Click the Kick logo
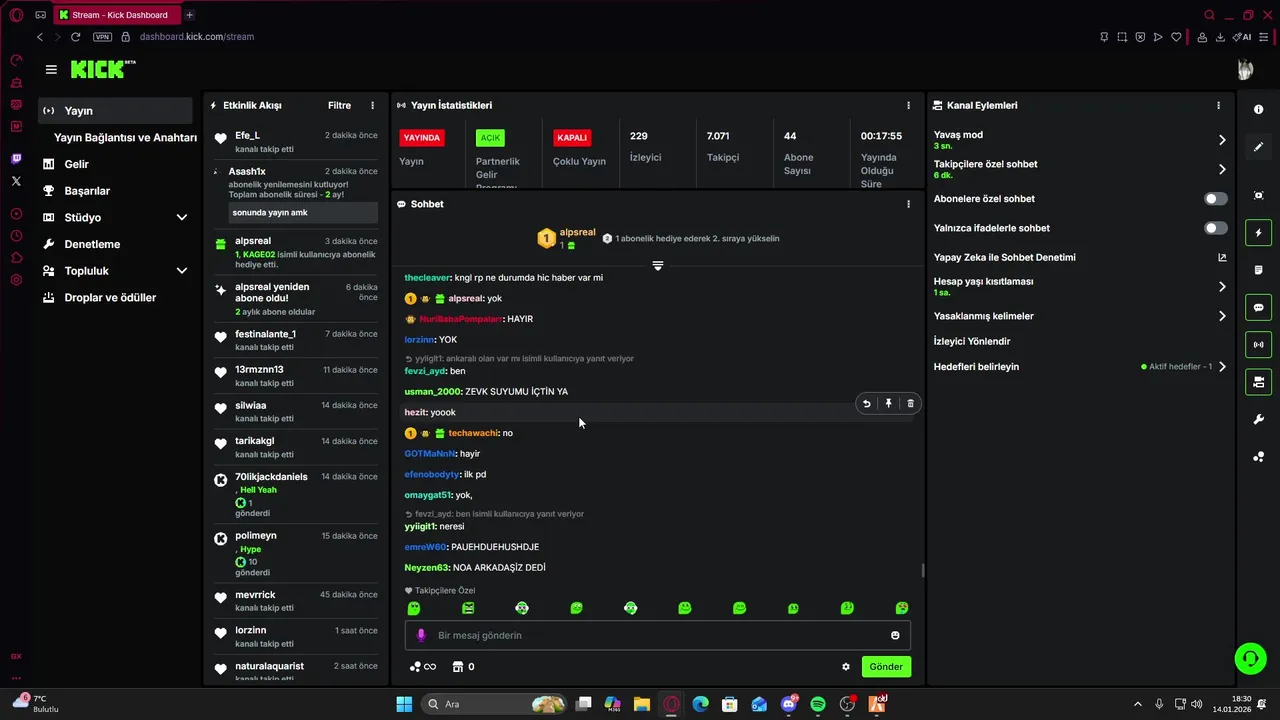The image size is (1280, 720). (102, 69)
